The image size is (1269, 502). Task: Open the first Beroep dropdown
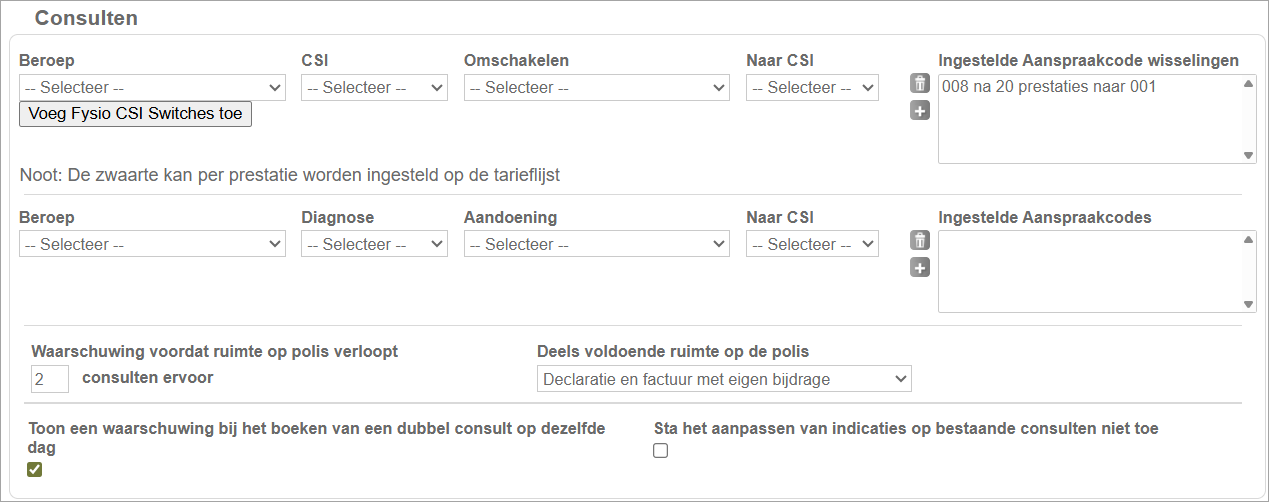153,88
